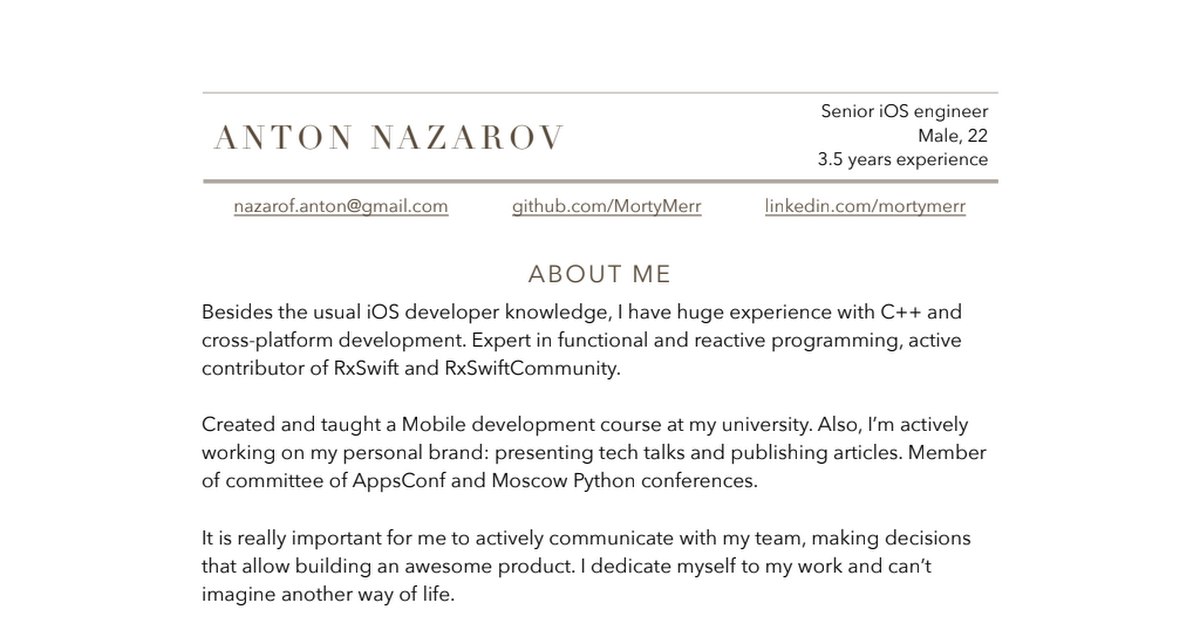Click the 3.5 years experience text
The height and width of the screenshot is (630, 1200).
coord(903,159)
